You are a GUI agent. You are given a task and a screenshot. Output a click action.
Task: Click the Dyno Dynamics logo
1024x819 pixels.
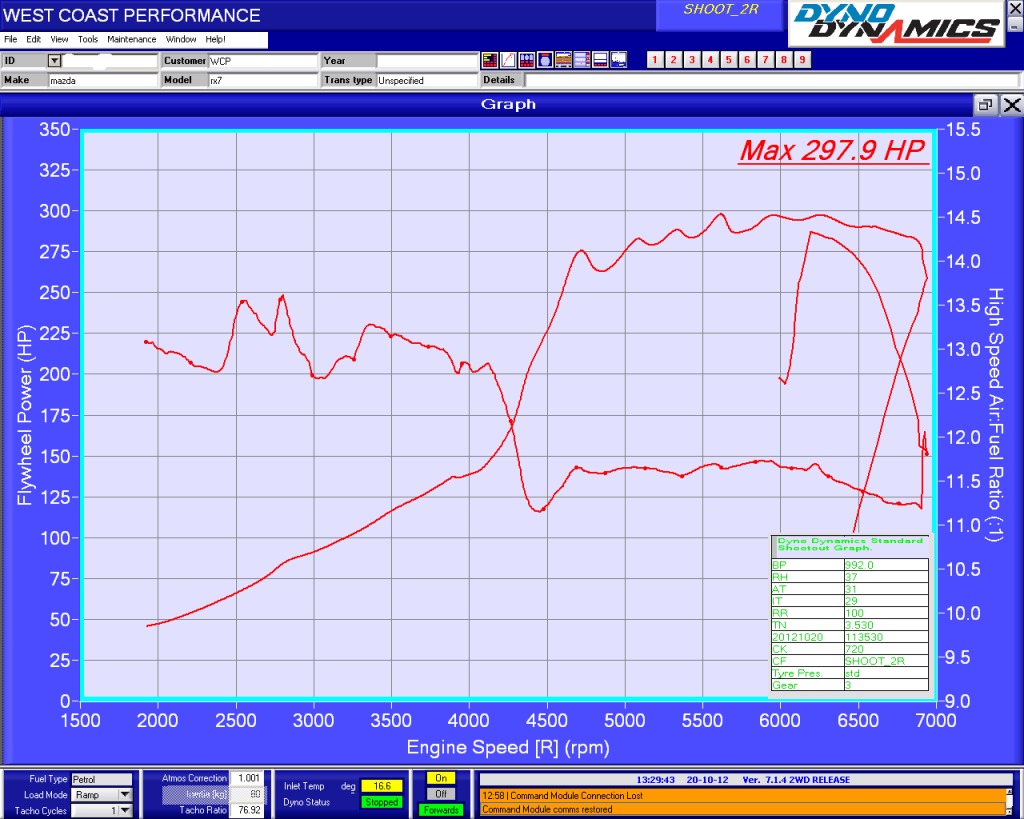pos(896,24)
